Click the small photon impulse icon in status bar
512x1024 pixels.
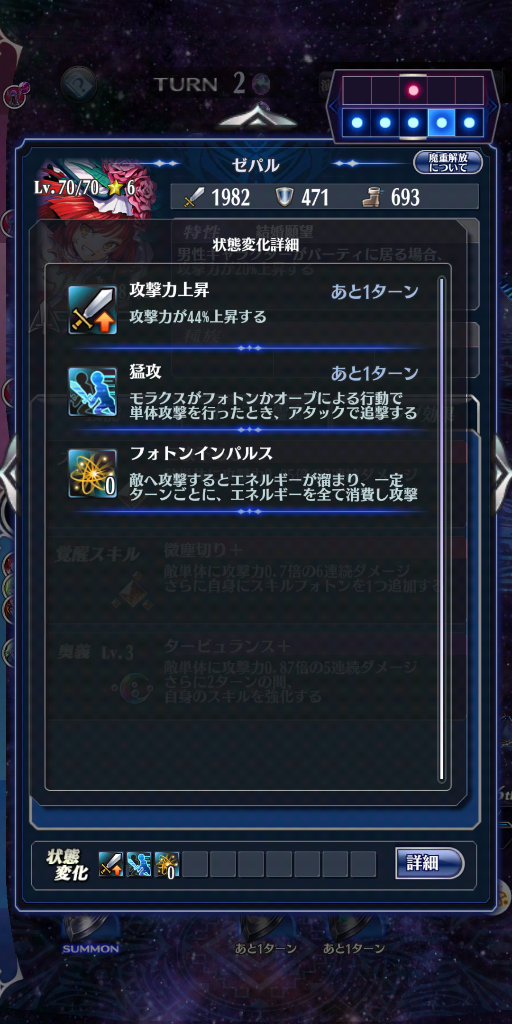coord(167,864)
